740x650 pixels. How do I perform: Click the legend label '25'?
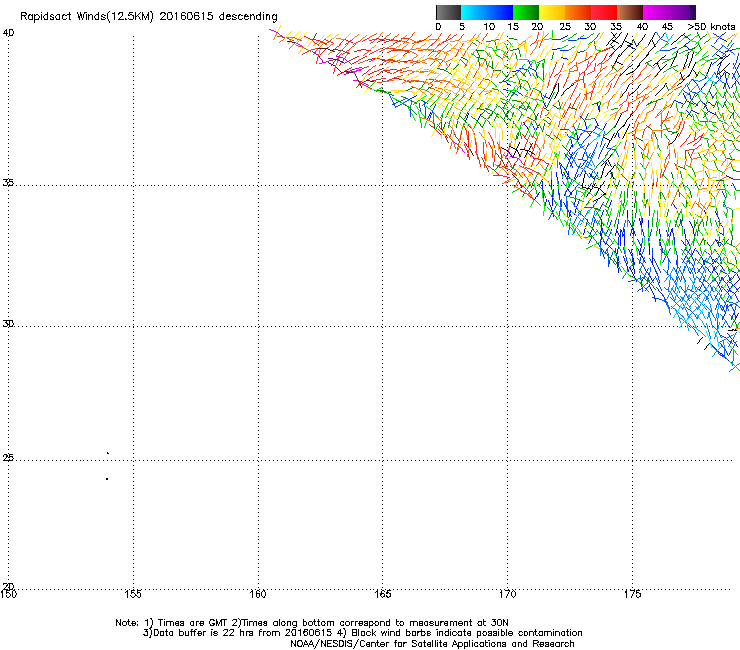pos(565,27)
